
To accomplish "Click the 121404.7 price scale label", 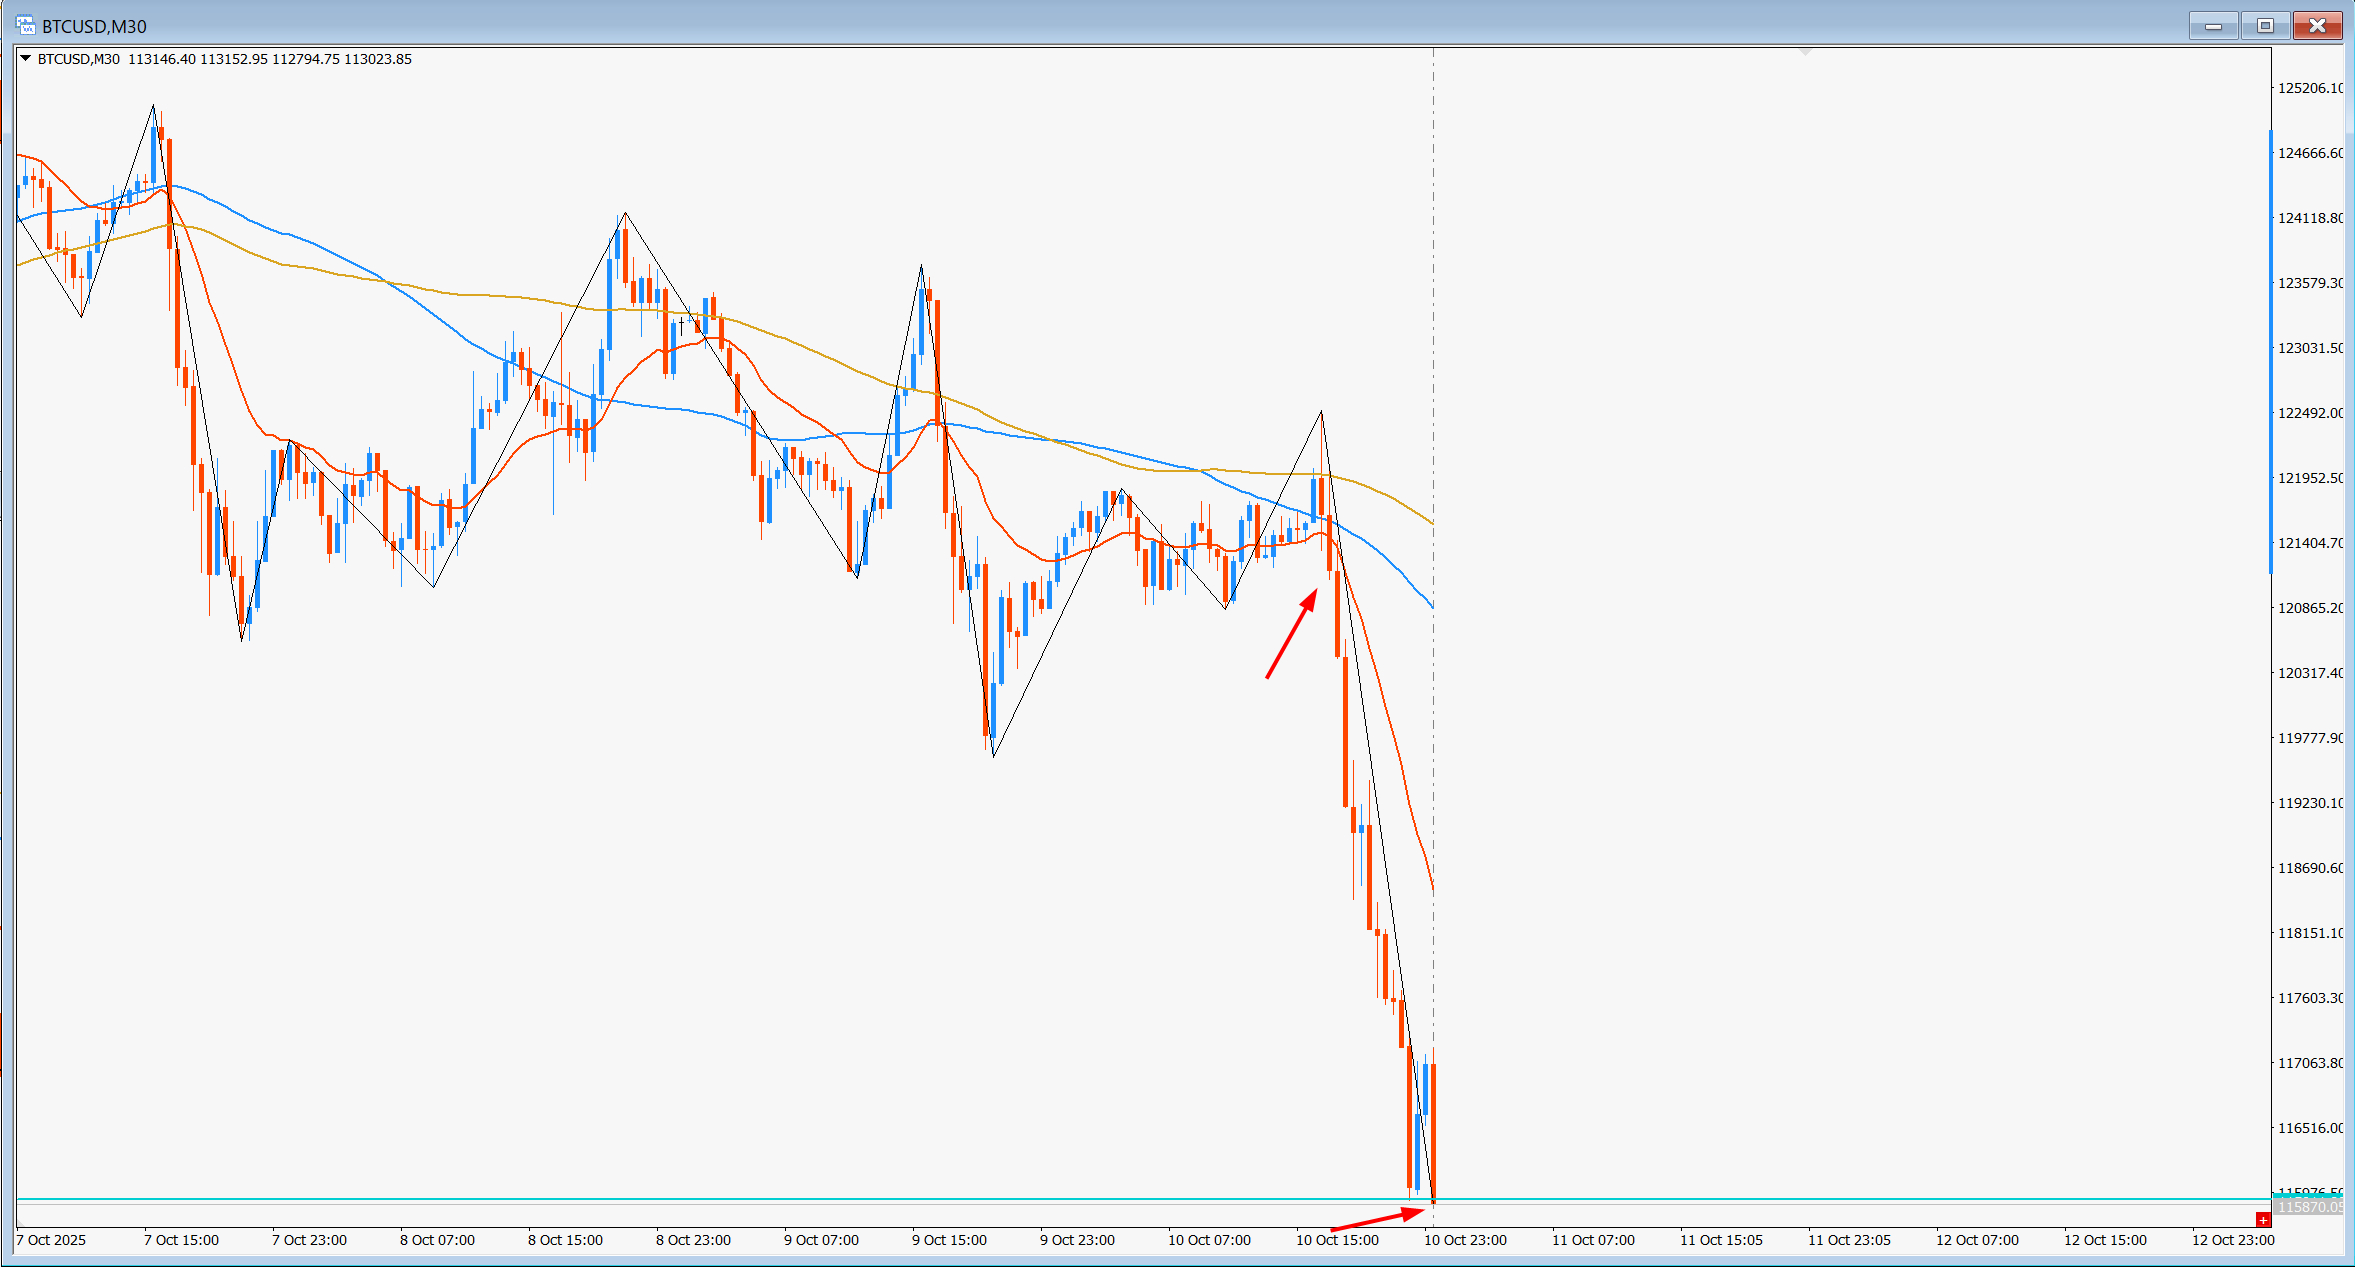I will pyautogui.click(x=2310, y=543).
